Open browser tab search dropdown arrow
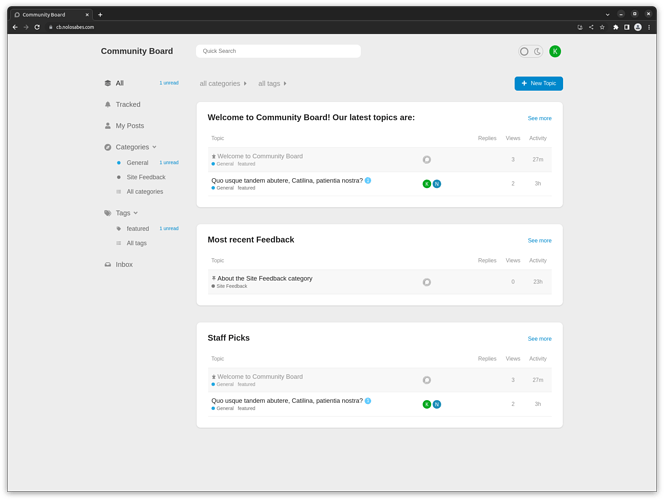The width and height of the screenshot is (664, 500). pos(607,14)
